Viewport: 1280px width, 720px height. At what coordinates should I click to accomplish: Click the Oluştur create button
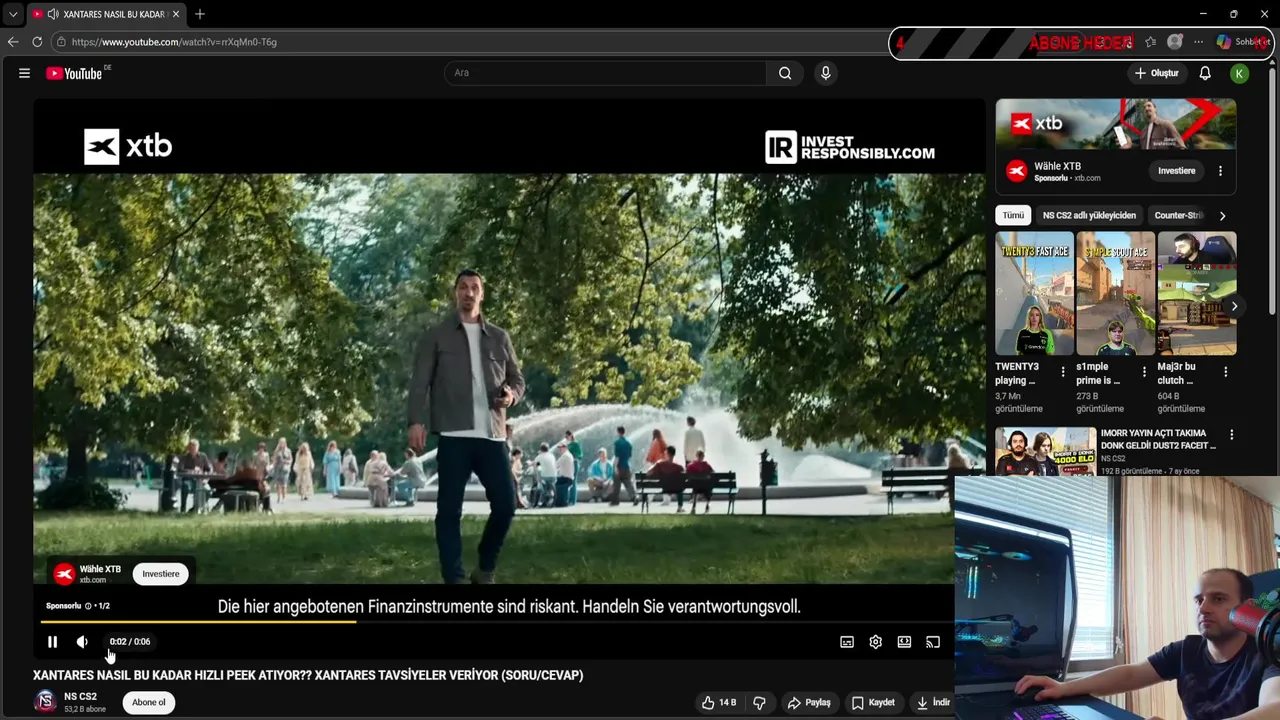(x=1157, y=73)
